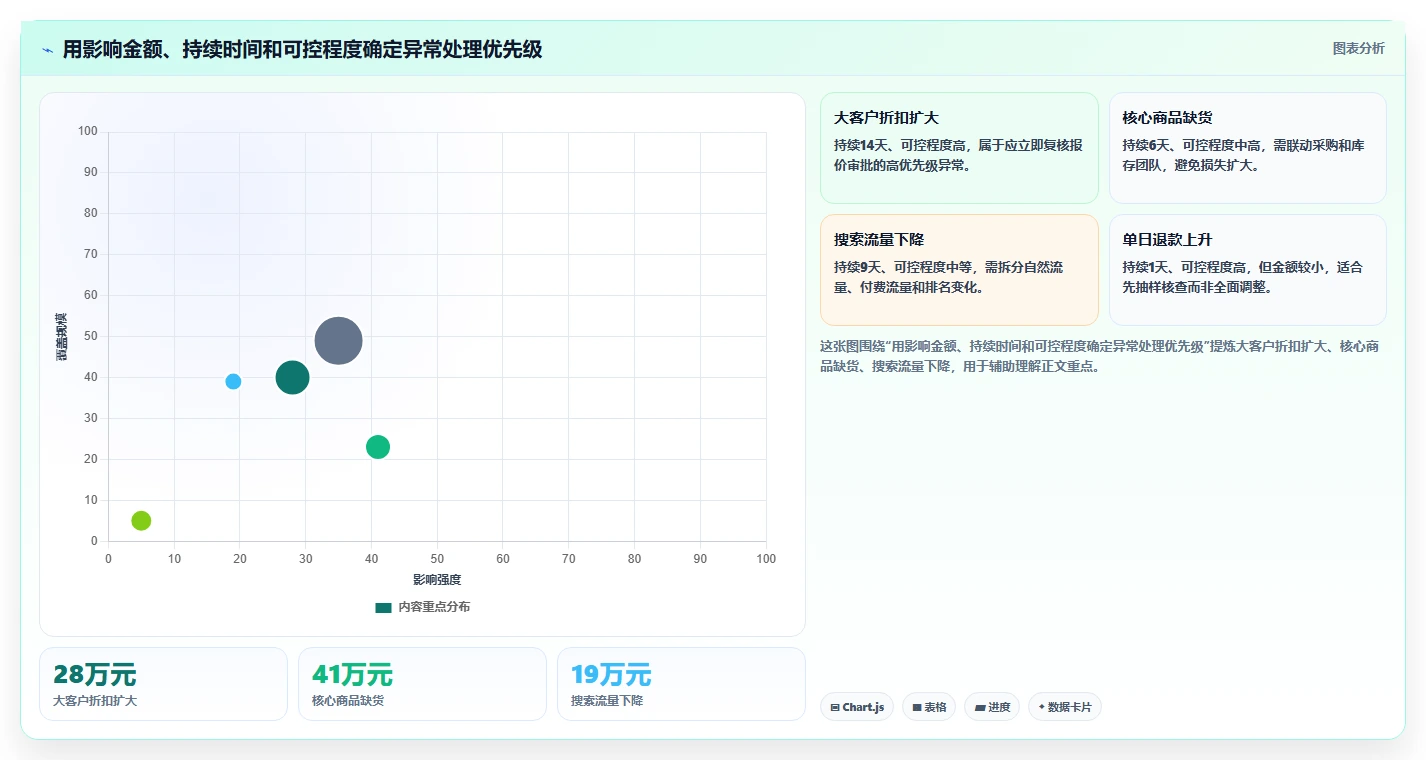Click the y-axis tick label 100
This screenshot has width=1426, height=760.
(x=88, y=131)
